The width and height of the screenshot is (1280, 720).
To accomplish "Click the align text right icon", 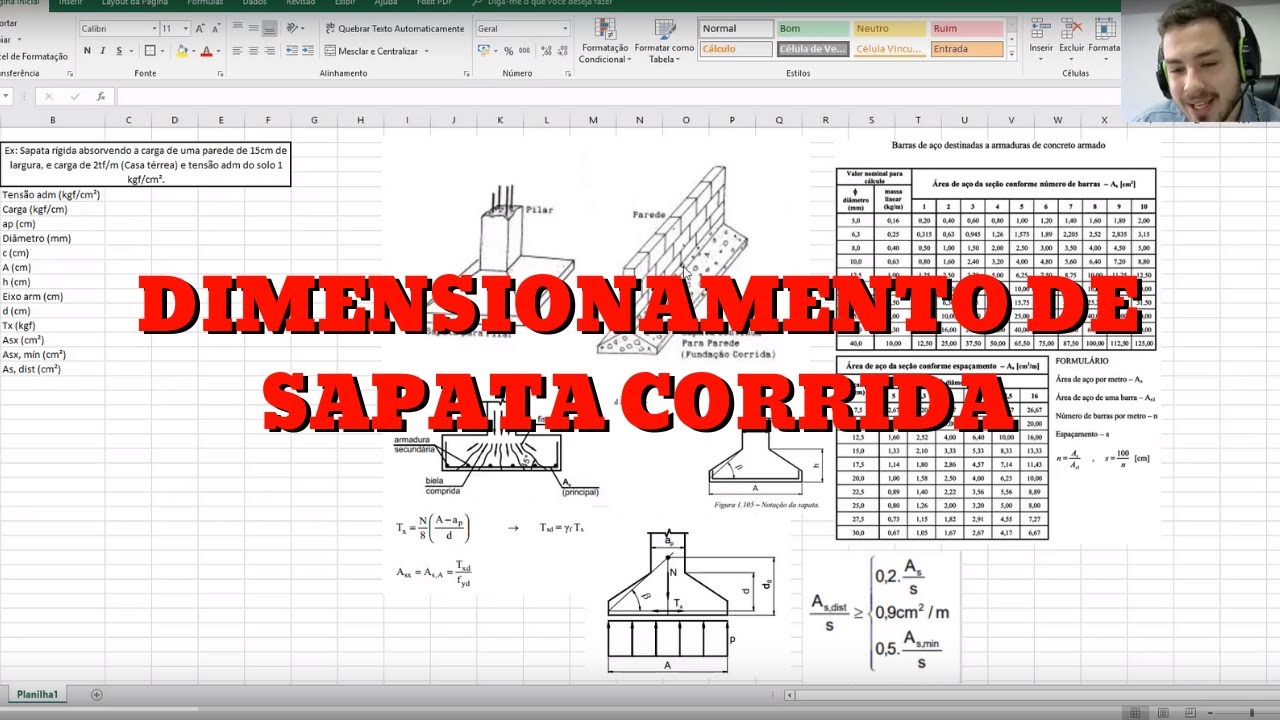I will (270, 51).
